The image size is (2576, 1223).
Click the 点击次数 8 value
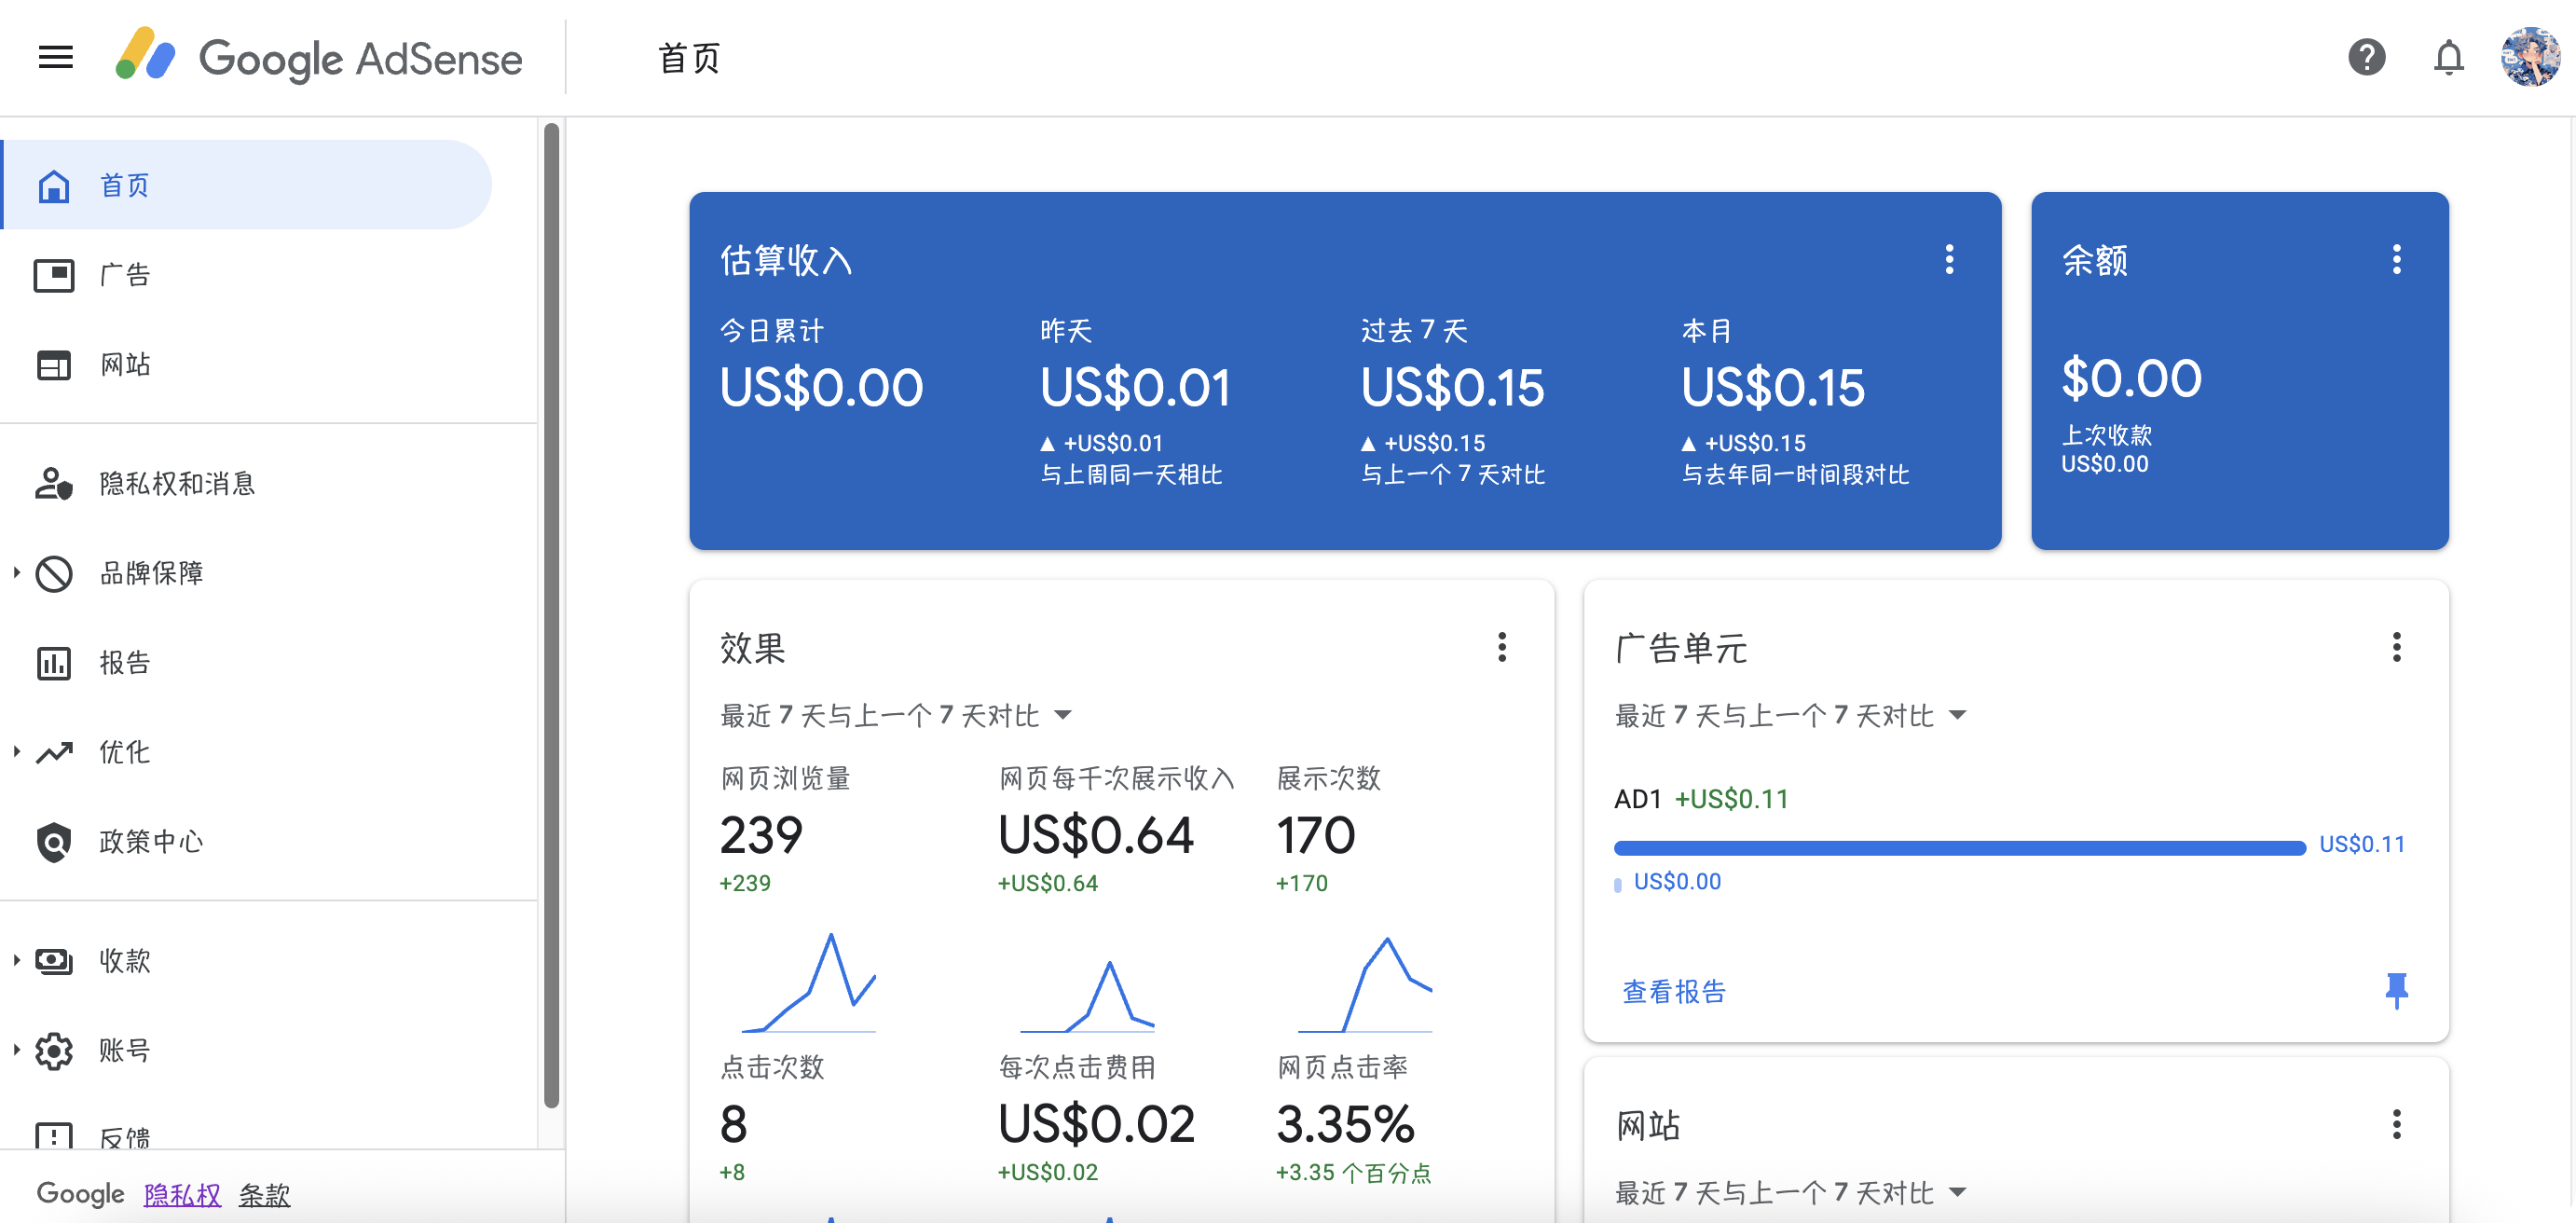click(x=733, y=1125)
